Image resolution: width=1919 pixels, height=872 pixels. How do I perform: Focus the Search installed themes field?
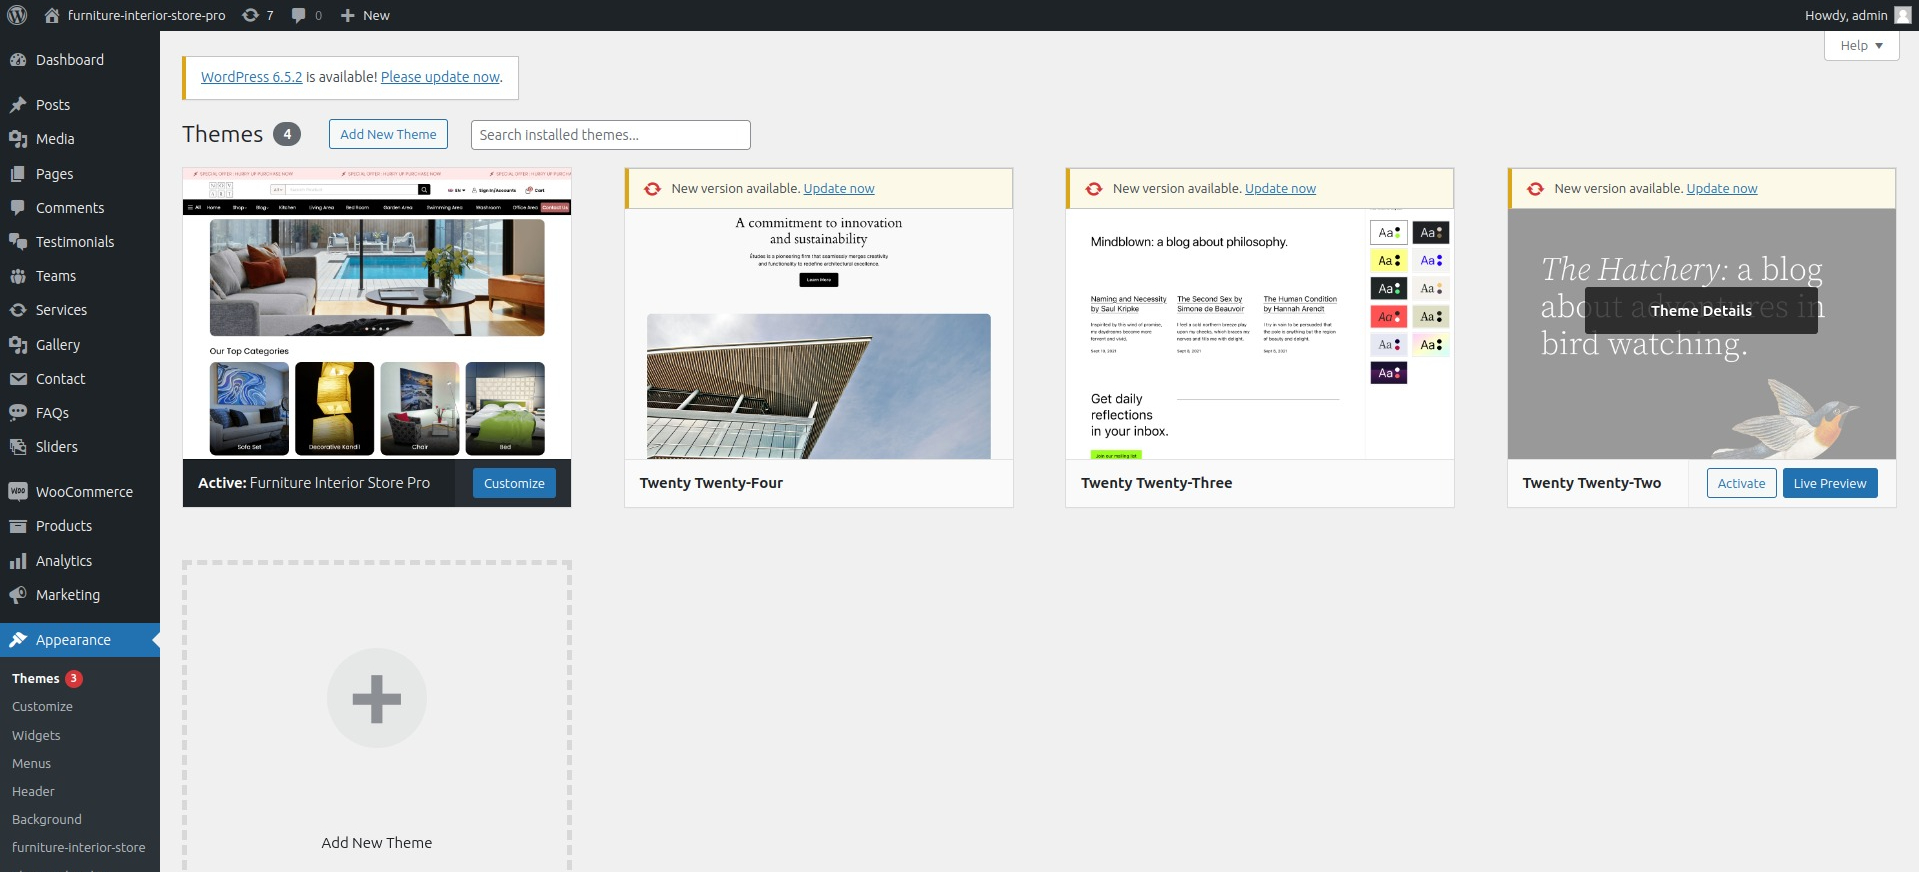click(610, 135)
